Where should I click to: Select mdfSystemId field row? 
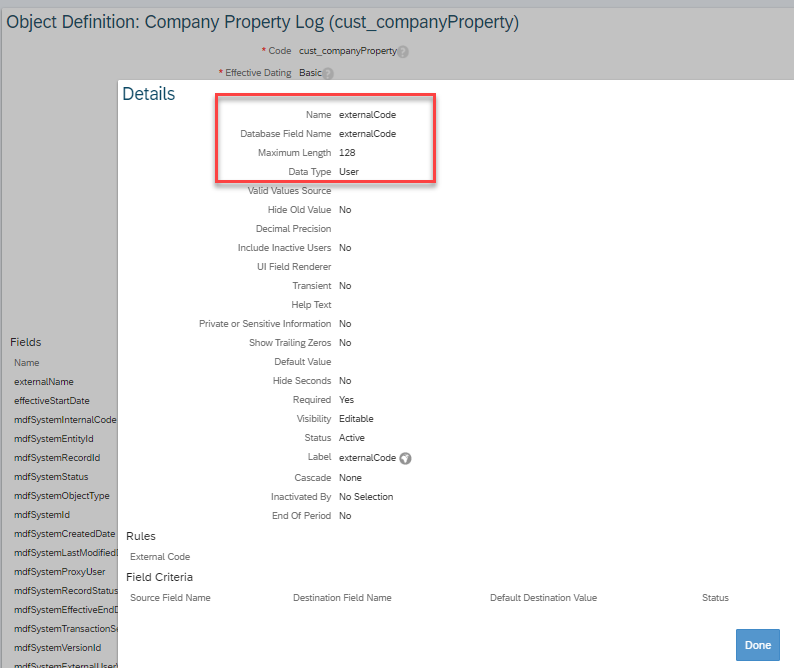[42, 515]
